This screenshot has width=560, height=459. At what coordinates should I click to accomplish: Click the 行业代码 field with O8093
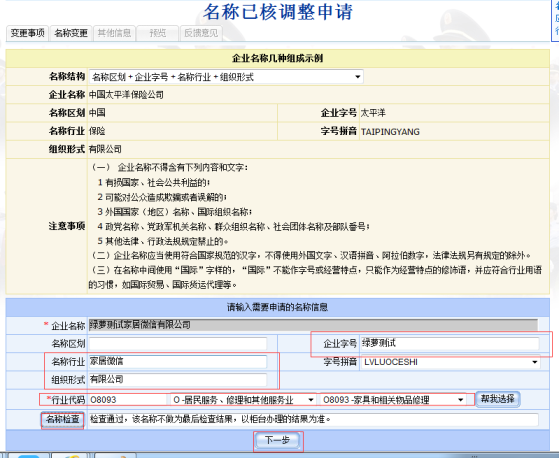[129, 400]
